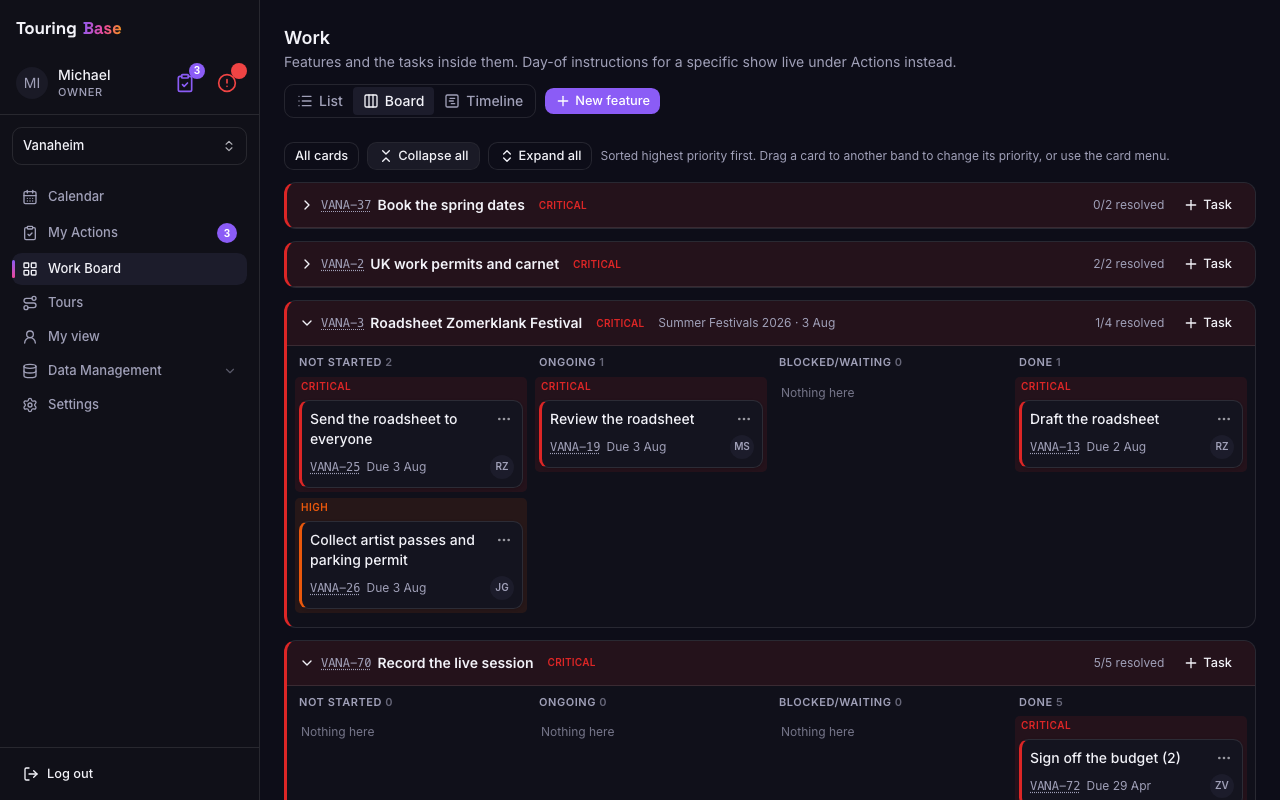Click the All cards filter

321,156
